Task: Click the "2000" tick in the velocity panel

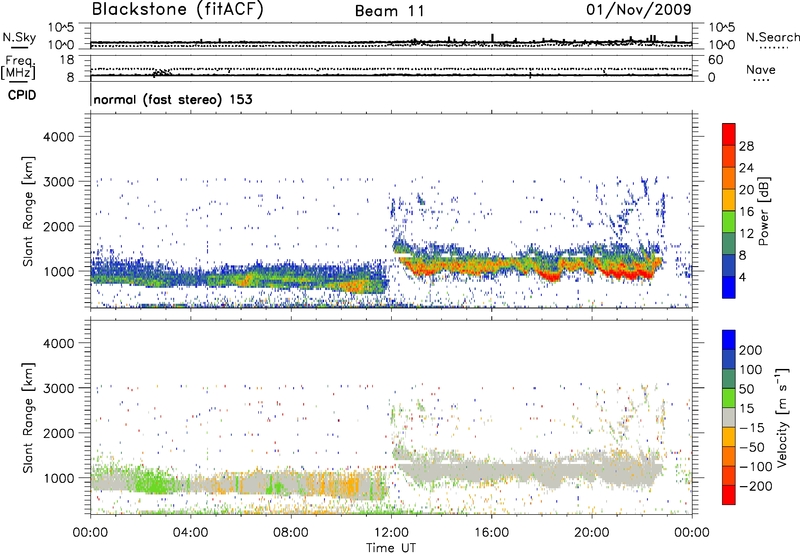Action: click(x=58, y=433)
